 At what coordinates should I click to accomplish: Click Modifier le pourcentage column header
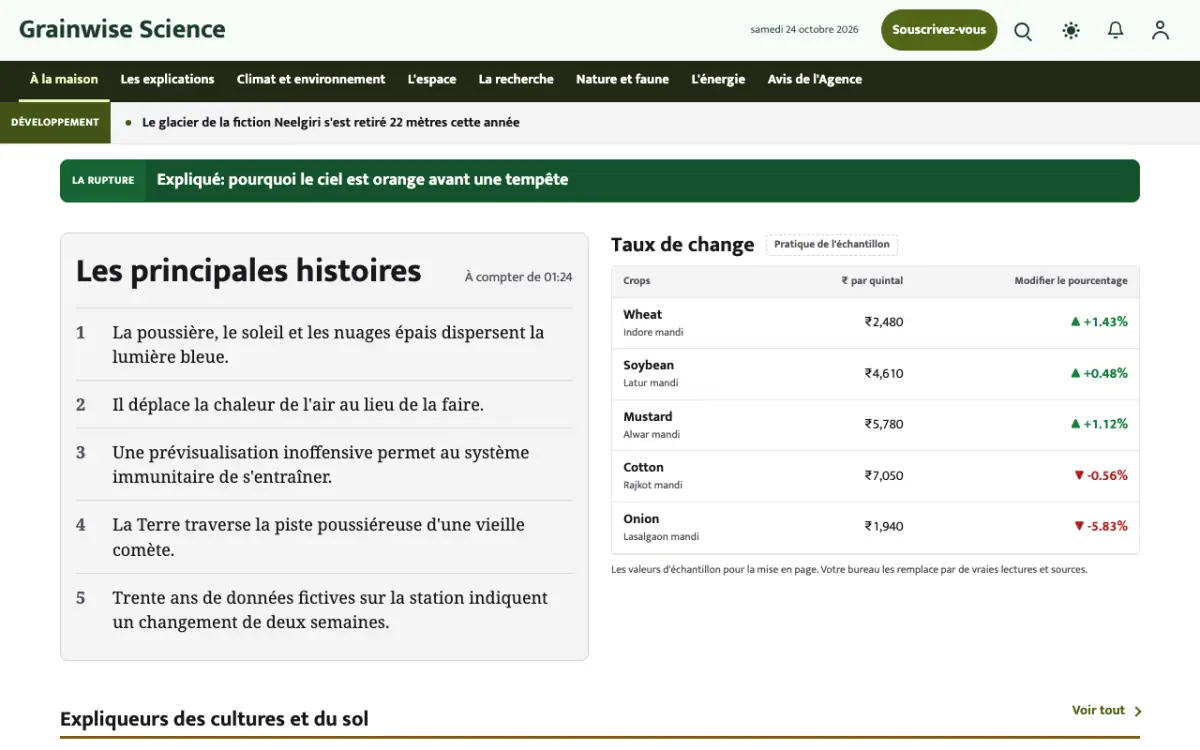1071,281
